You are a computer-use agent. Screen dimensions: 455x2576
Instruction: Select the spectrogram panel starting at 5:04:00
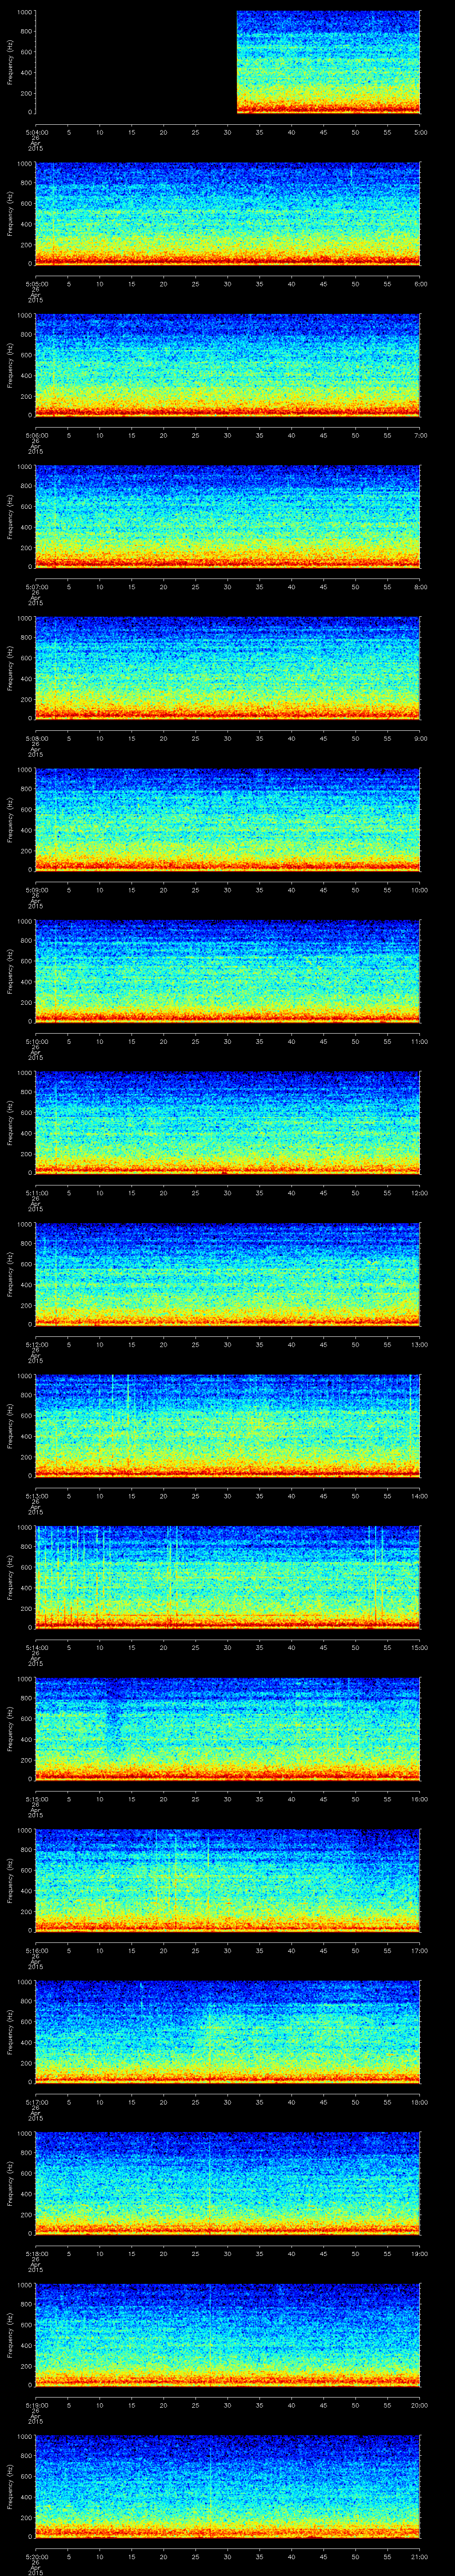click(227, 62)
